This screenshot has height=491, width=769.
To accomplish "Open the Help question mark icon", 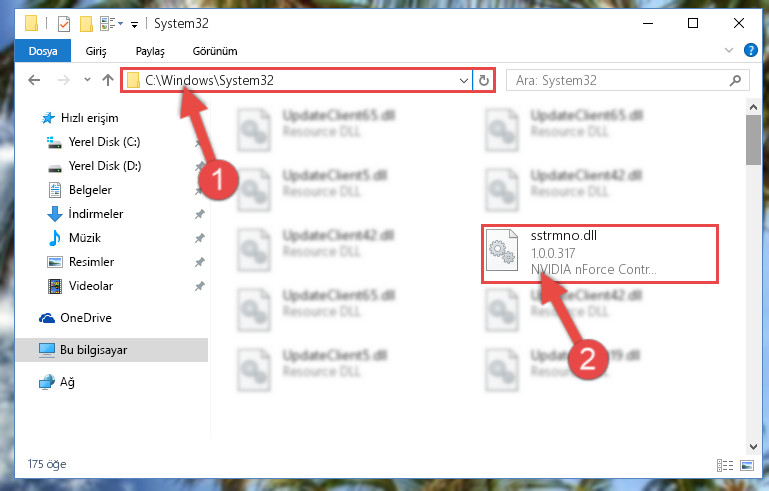I will pos(750,50).
